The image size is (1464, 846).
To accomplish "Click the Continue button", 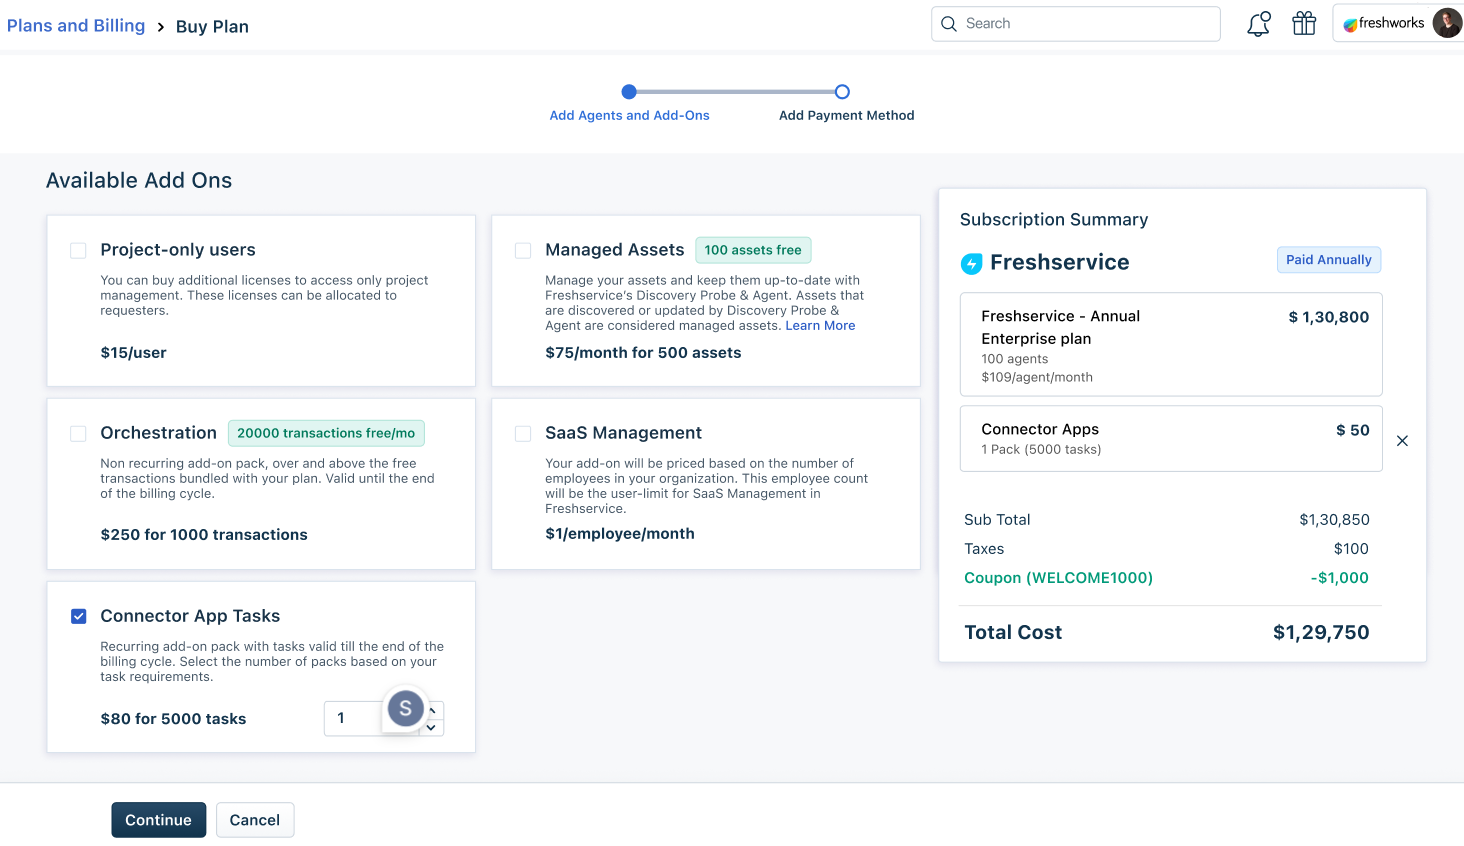I will 158,820.
